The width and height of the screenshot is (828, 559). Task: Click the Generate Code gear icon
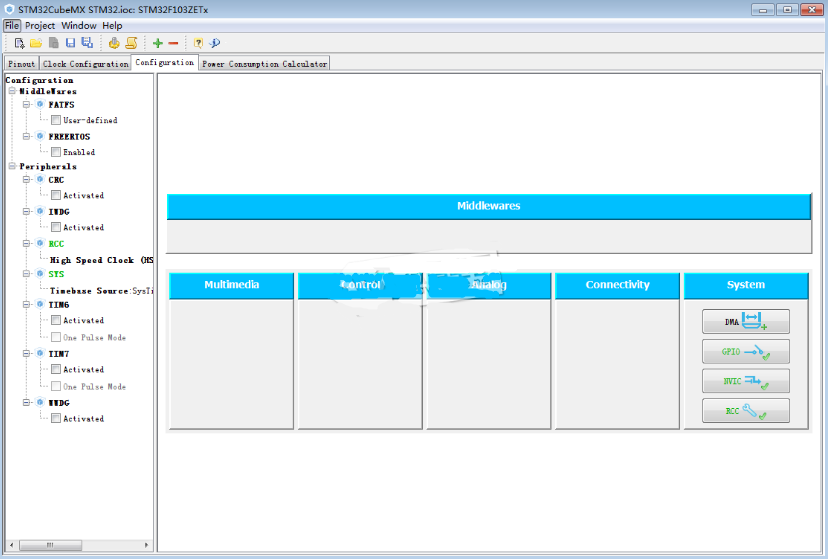pos(114,43)
